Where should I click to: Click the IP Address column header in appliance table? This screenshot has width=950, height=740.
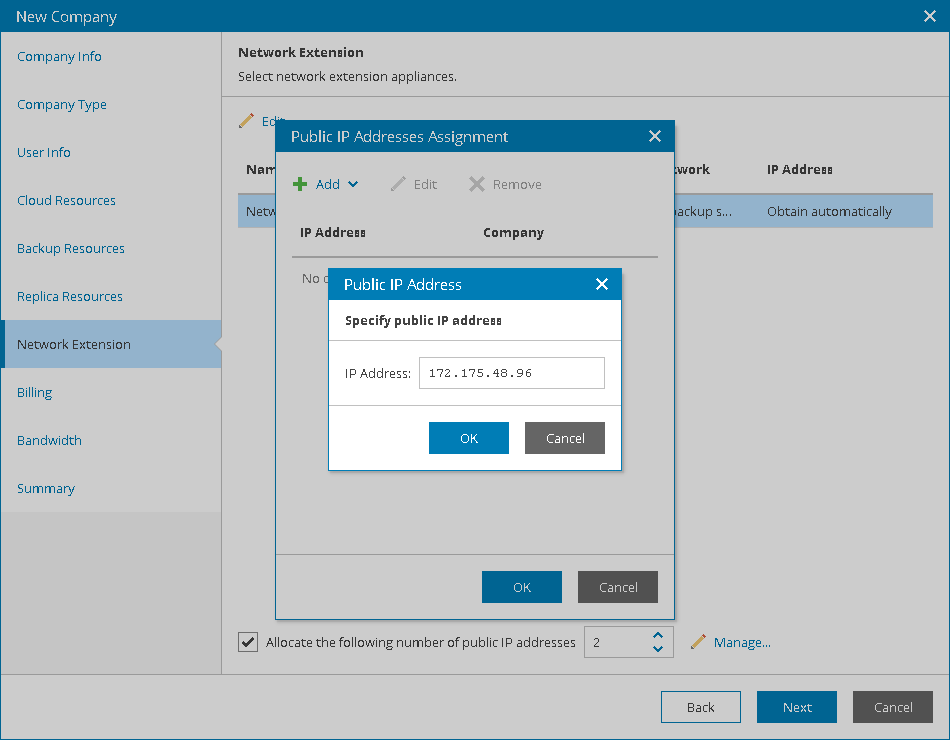799,170
